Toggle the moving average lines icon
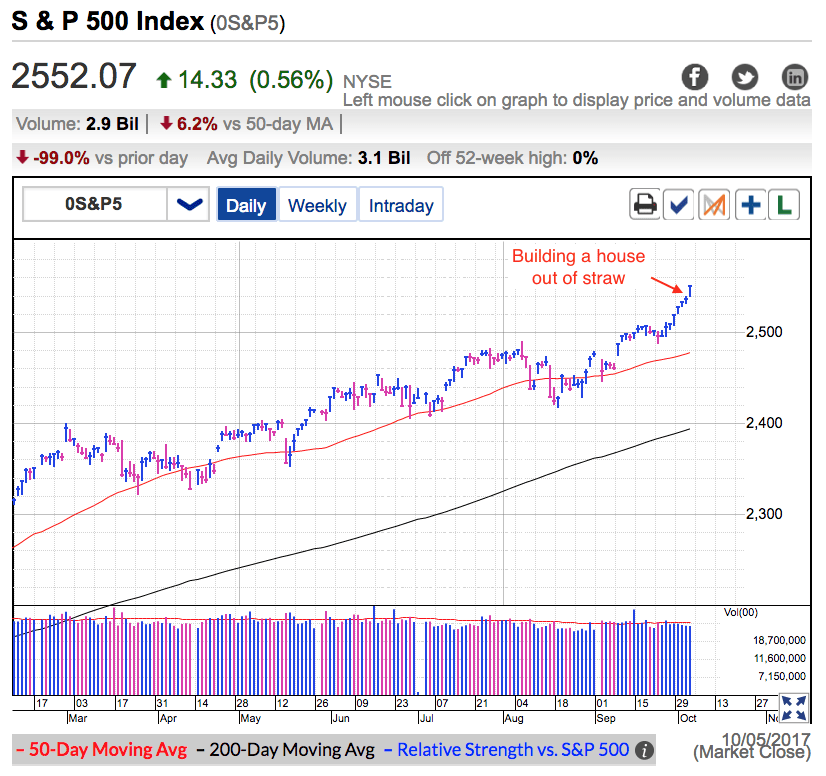The width and height of the screenshot is (826, 776). click(x=714, y=204)
